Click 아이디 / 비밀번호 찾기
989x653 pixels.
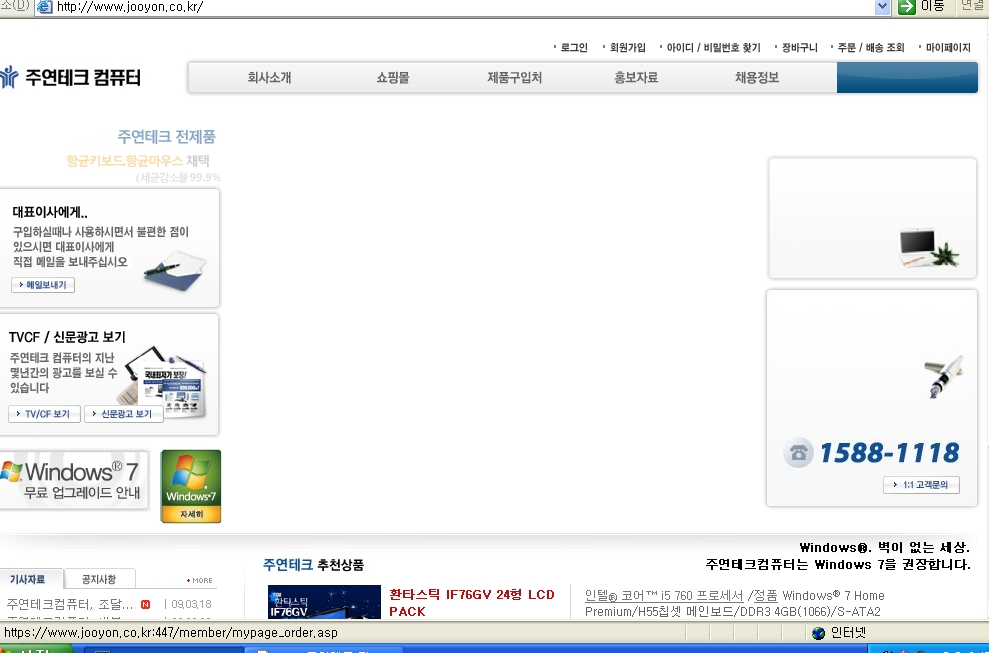(713, 47)
